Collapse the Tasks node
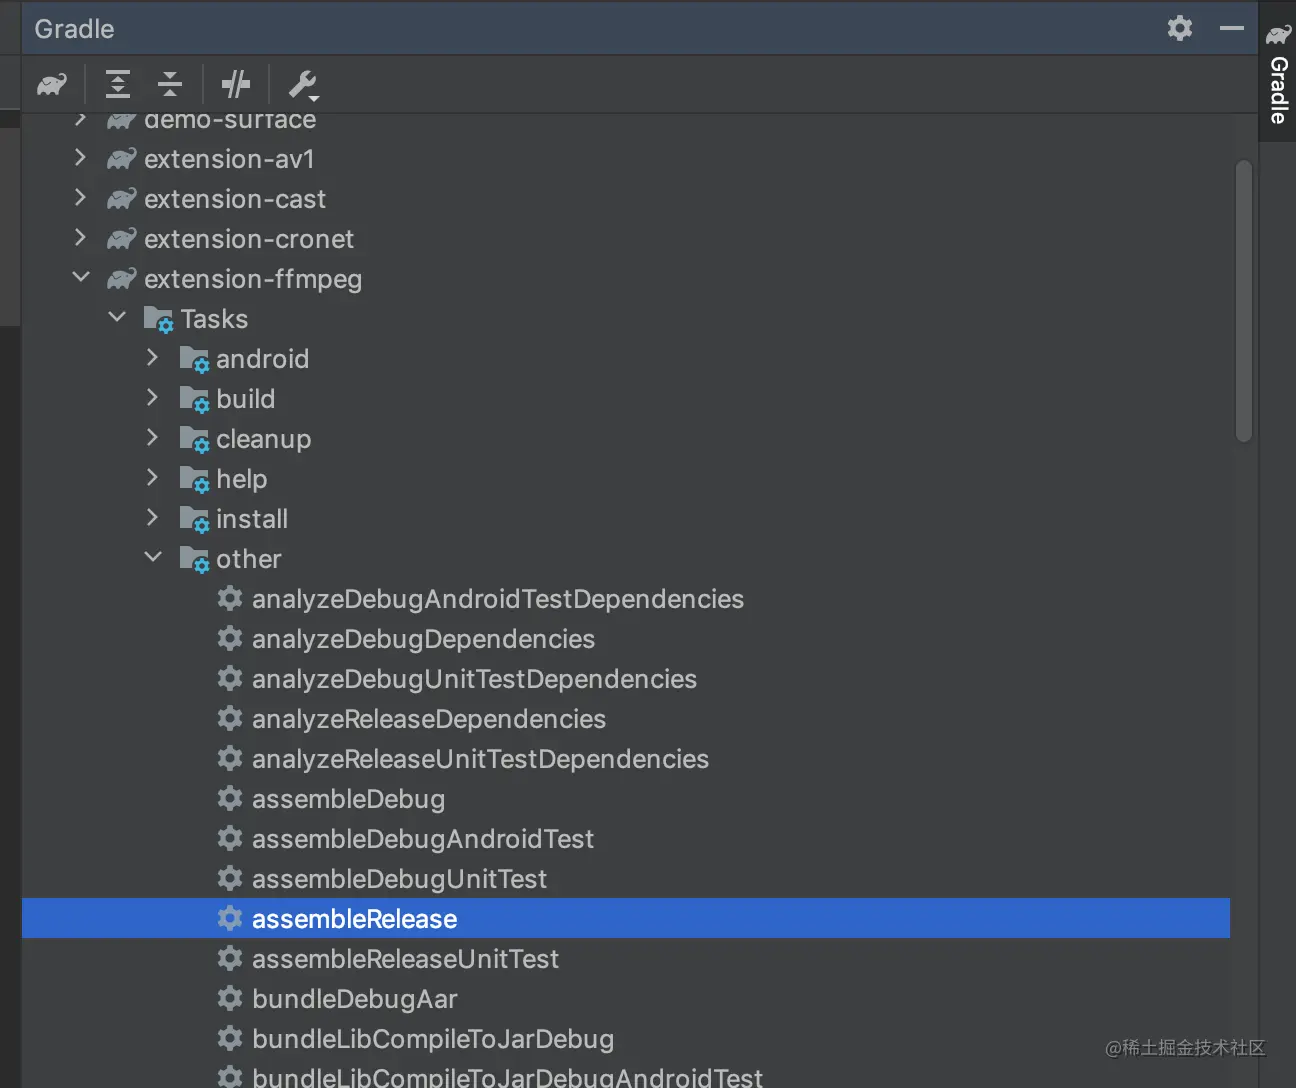The image size is (1296, 1088). [x=117, y=317]
